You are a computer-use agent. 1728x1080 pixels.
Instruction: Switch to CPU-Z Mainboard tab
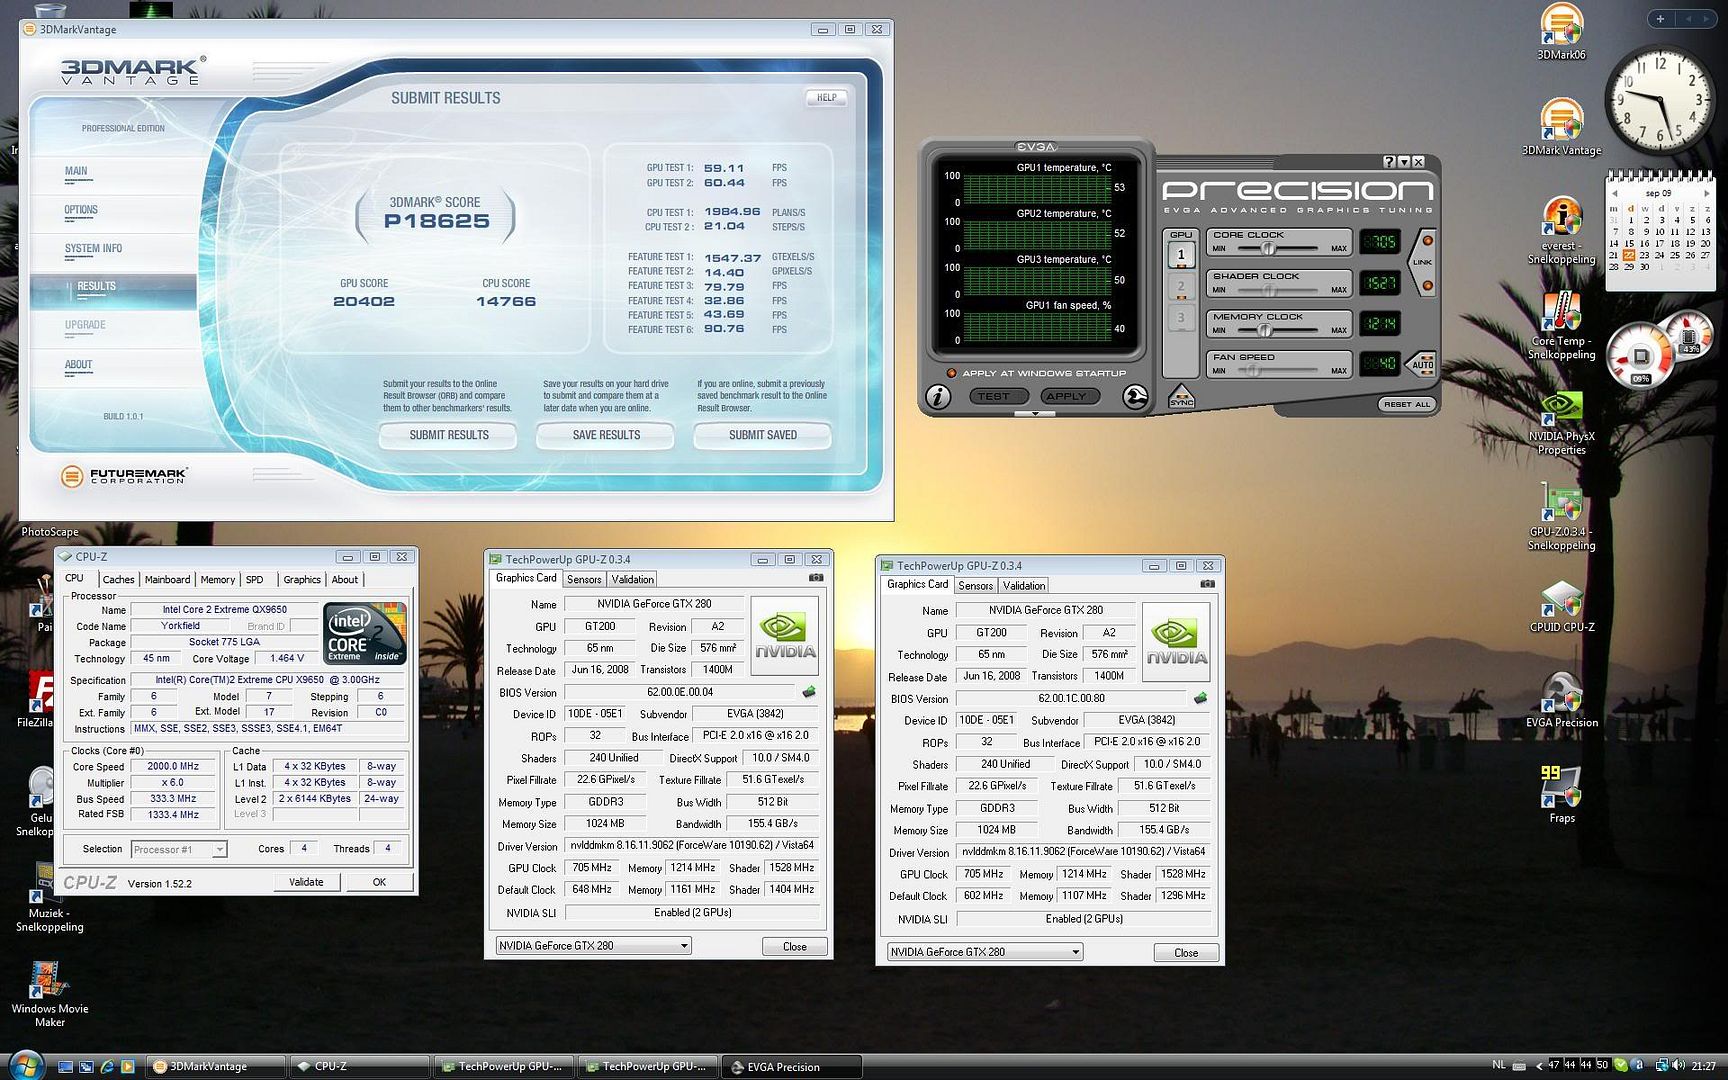point(167,579)
